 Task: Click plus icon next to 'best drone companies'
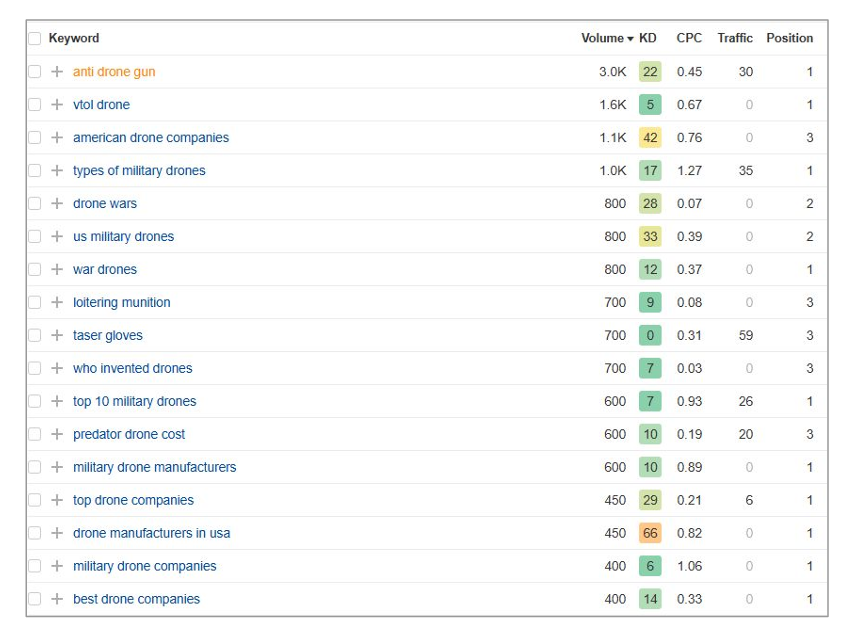point(57,600)
